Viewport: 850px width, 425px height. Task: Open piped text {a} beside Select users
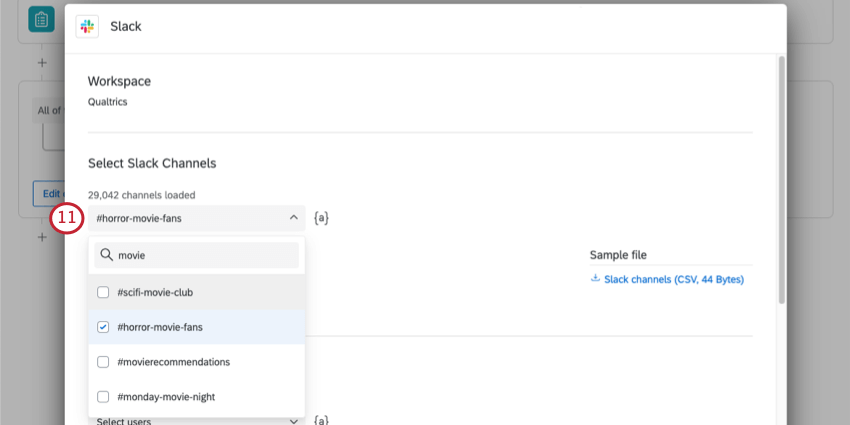[321, 421]
